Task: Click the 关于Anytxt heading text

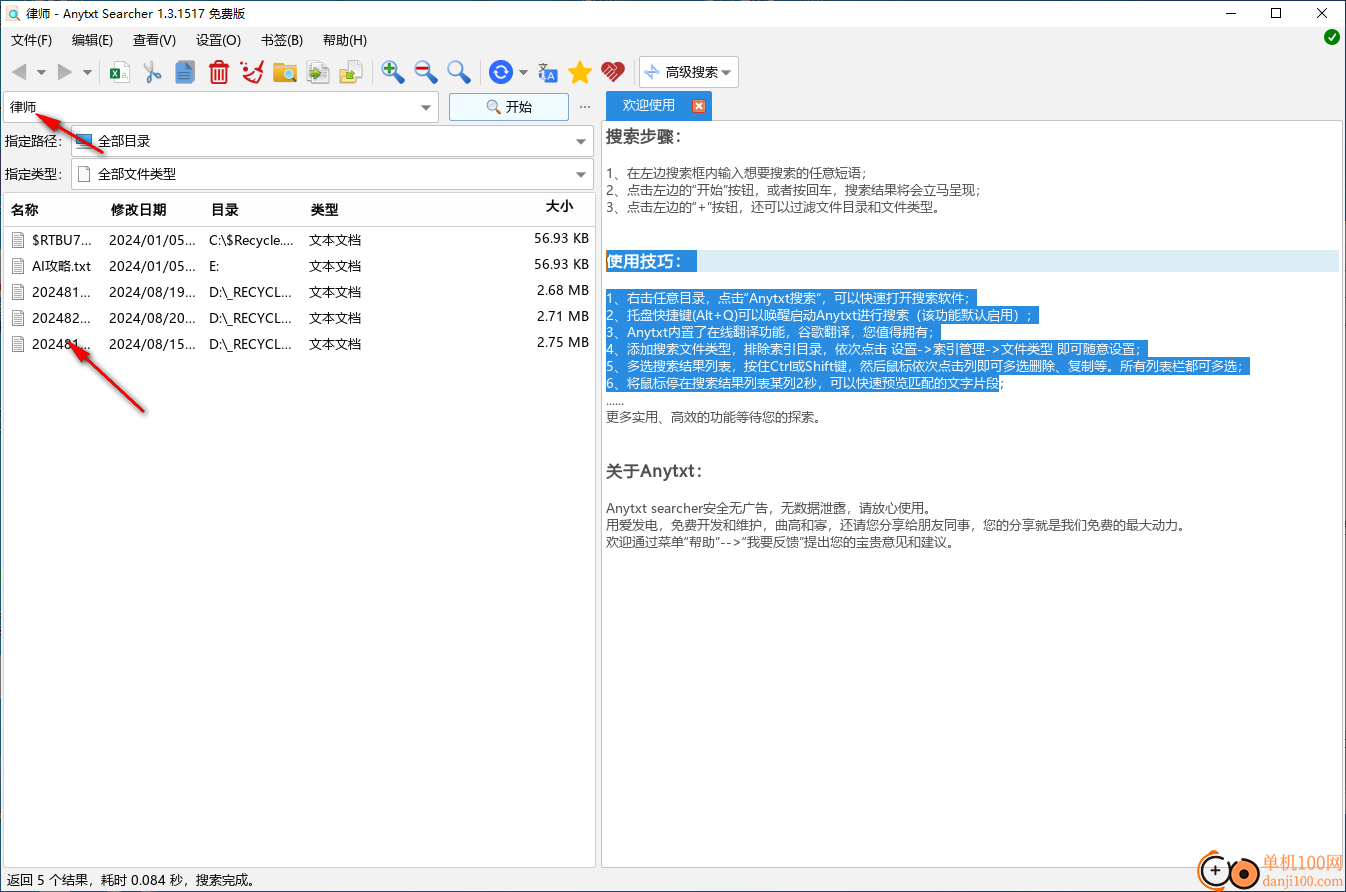Action: point(656,471)
